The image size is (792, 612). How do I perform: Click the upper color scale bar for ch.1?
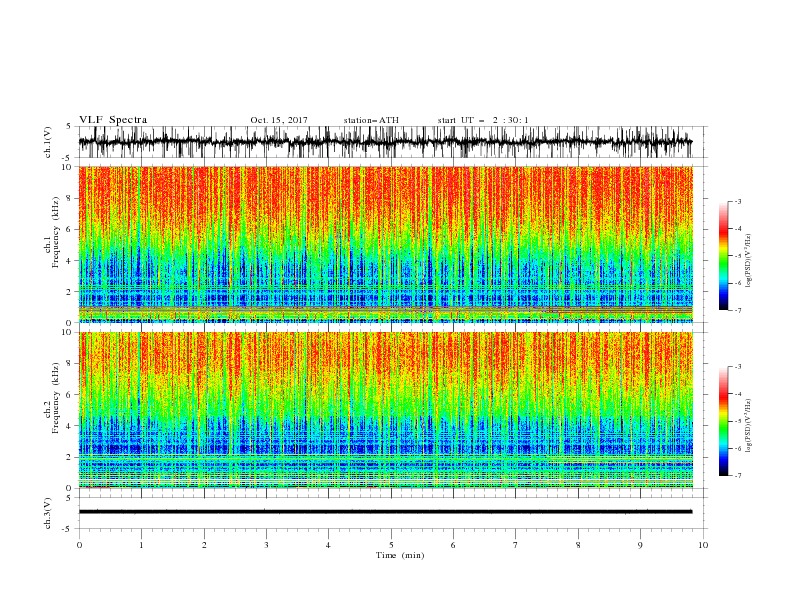(723, 256)
